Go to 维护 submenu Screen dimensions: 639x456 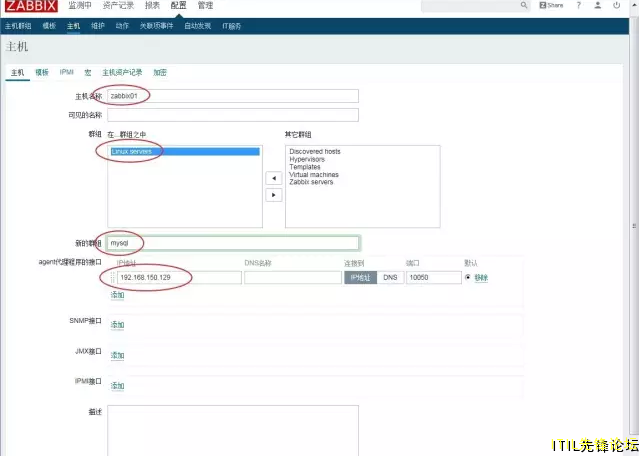tap(98, 26)
